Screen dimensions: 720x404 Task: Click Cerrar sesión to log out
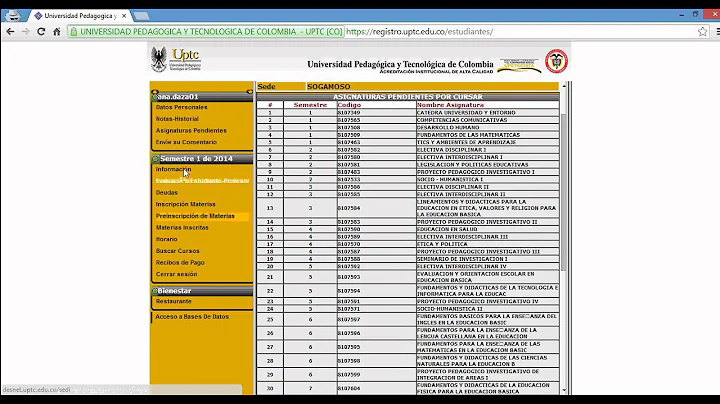176,274
